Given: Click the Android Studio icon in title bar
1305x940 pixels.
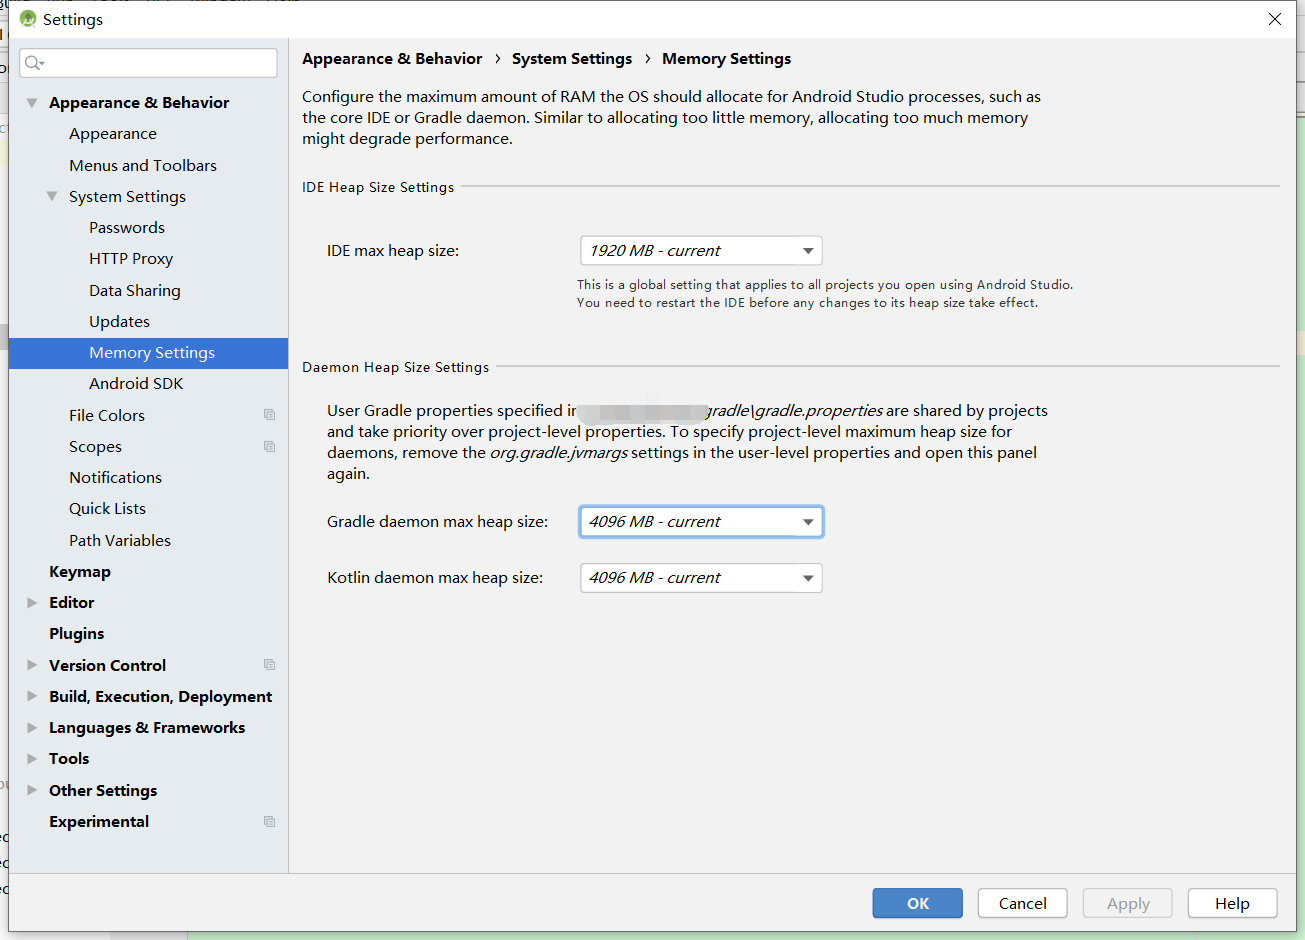Looking at the screenshot, I should [x=28, y=19].
